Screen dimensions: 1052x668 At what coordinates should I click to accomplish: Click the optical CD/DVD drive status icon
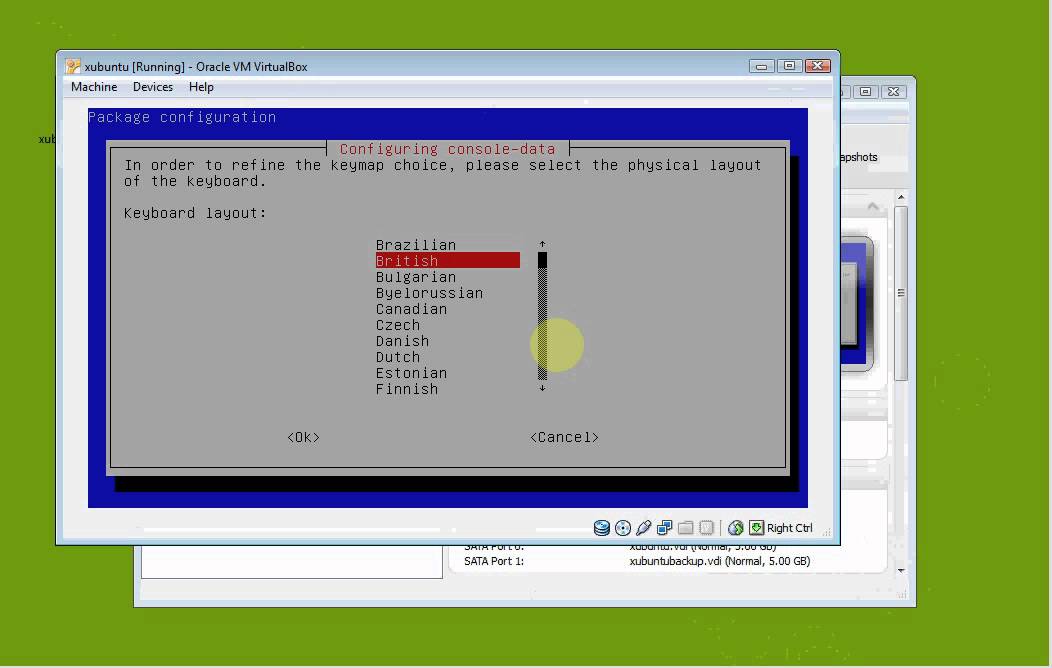tap(623, 528)
